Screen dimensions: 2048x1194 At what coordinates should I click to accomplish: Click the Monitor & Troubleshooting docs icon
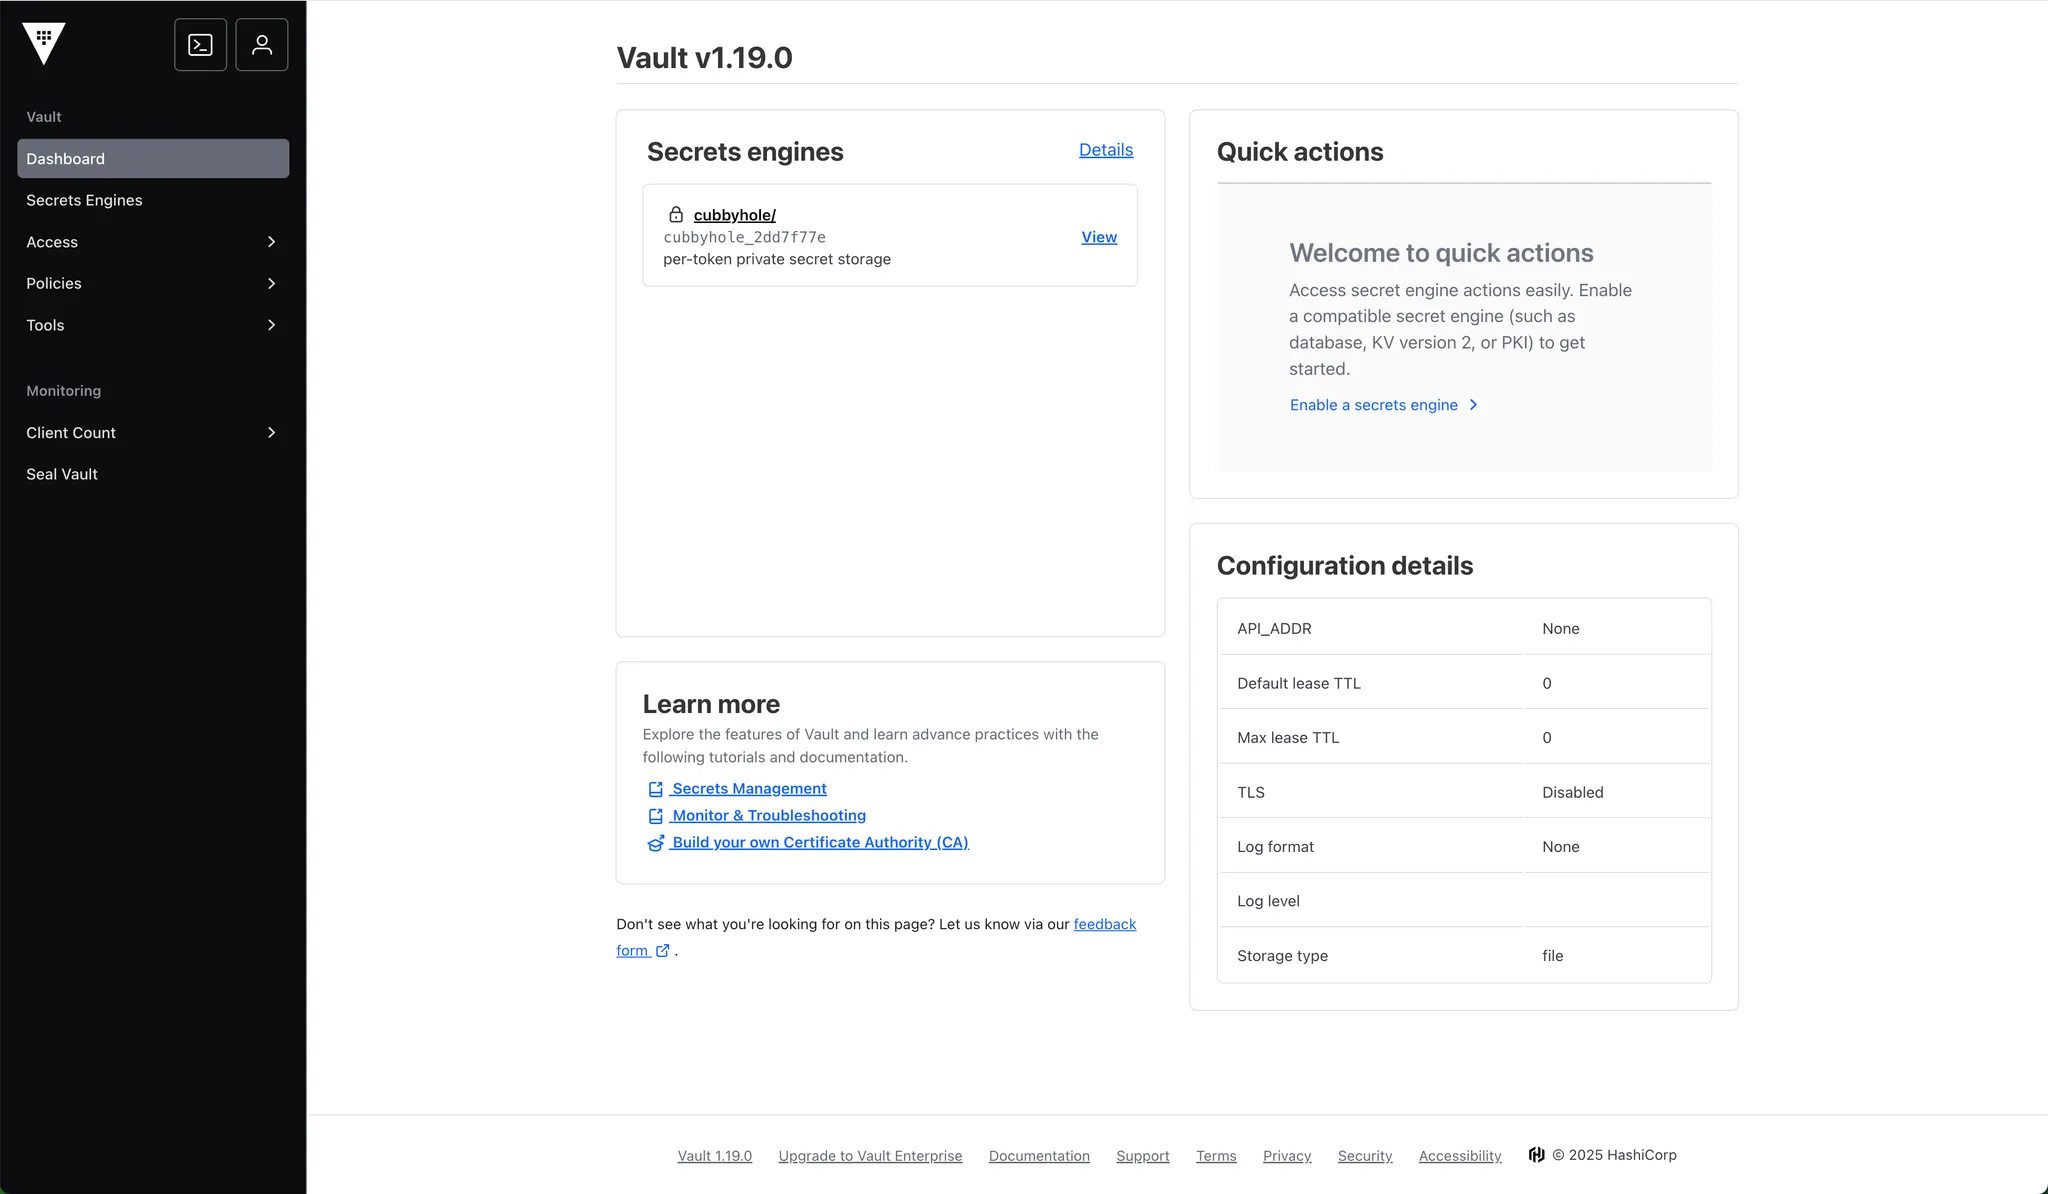(x=655, y=816)
